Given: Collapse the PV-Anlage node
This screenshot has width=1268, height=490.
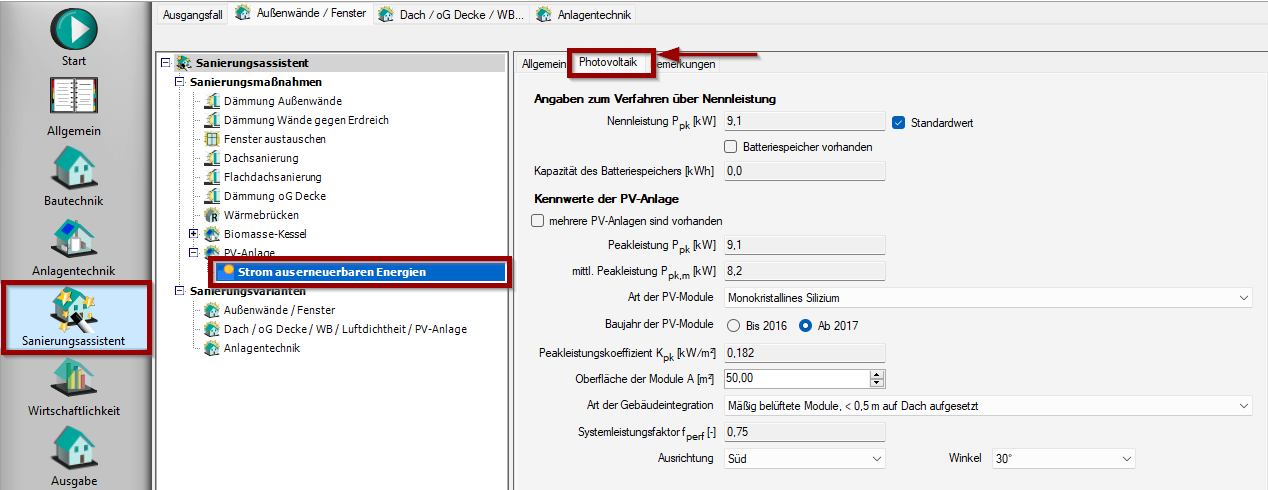Looking at the screenshot, I should point(194,253).
